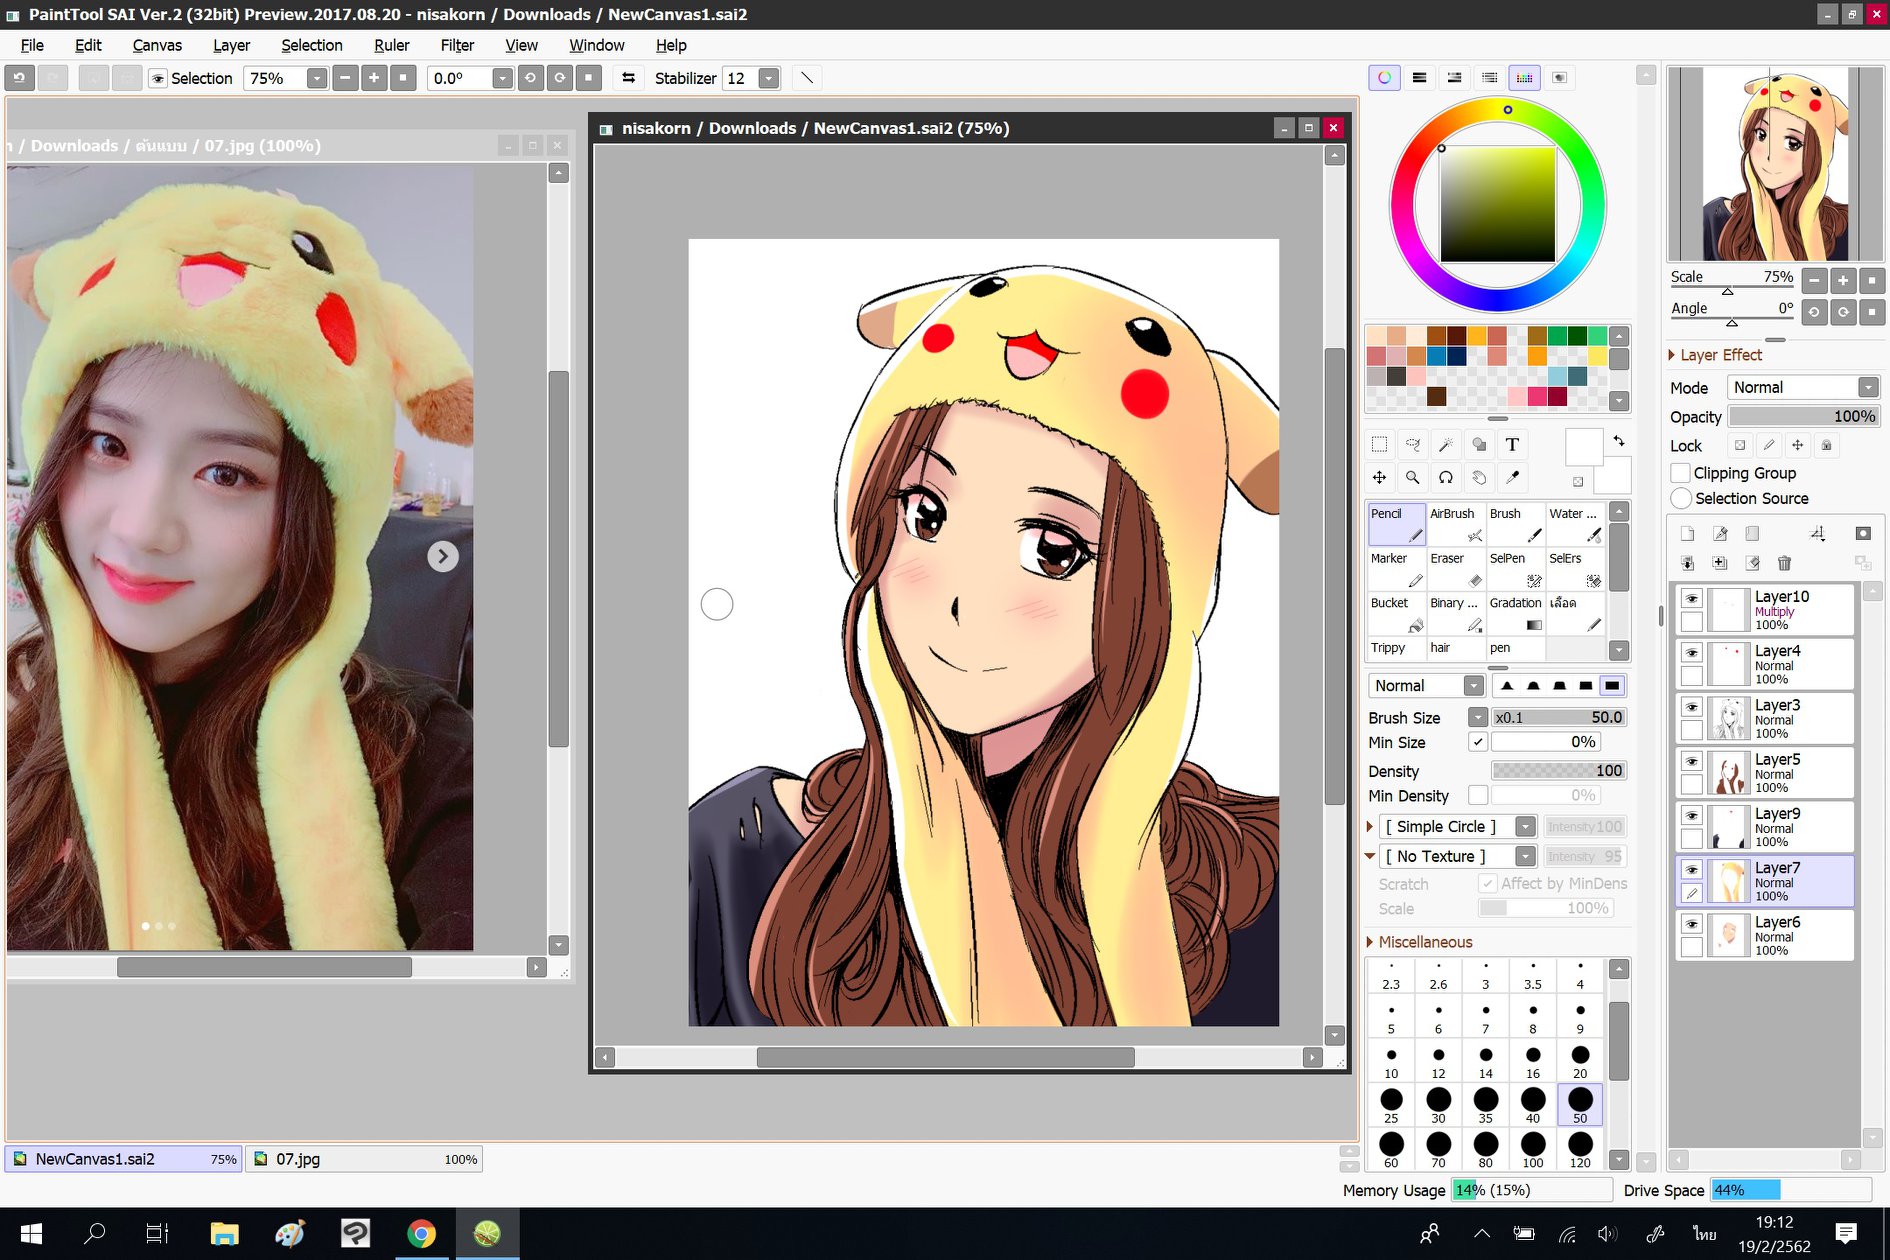Viewport: 1890px width, 1260px height.
Task: Hide Layer6 visibility eye
Action: [x=1692, y=924]
